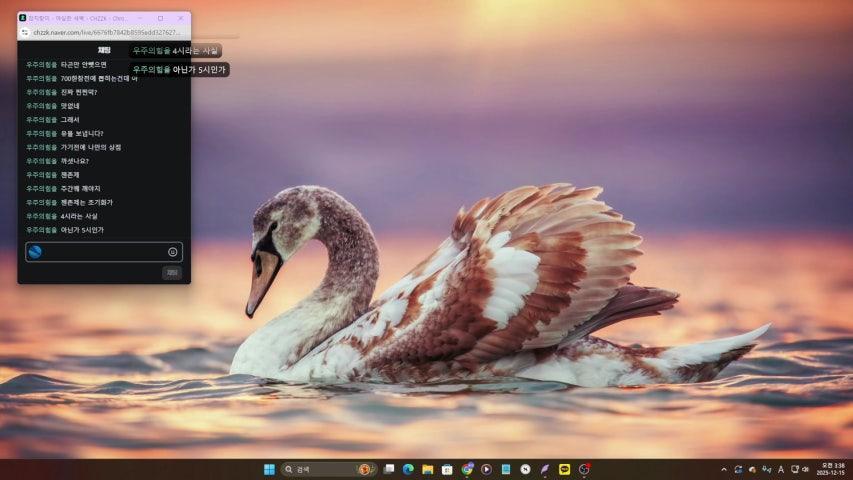Click username on '4시라는 사실' chat message
This screenshot has height=480, width=853.
(x=41, y=216)
